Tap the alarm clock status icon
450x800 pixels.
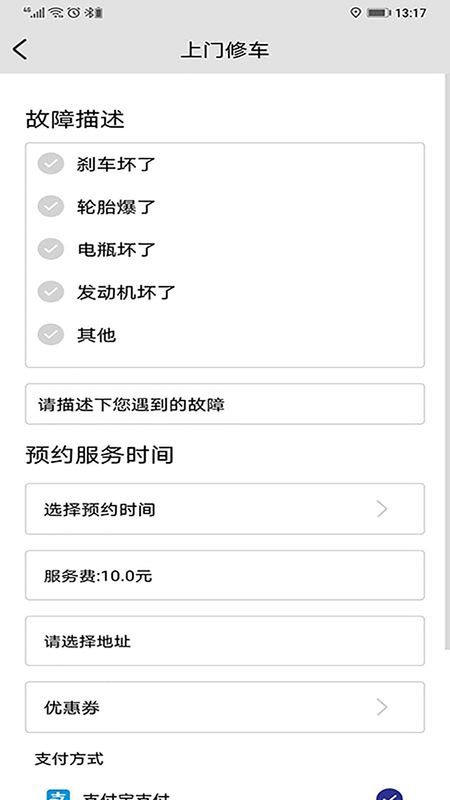pos(74,13)
